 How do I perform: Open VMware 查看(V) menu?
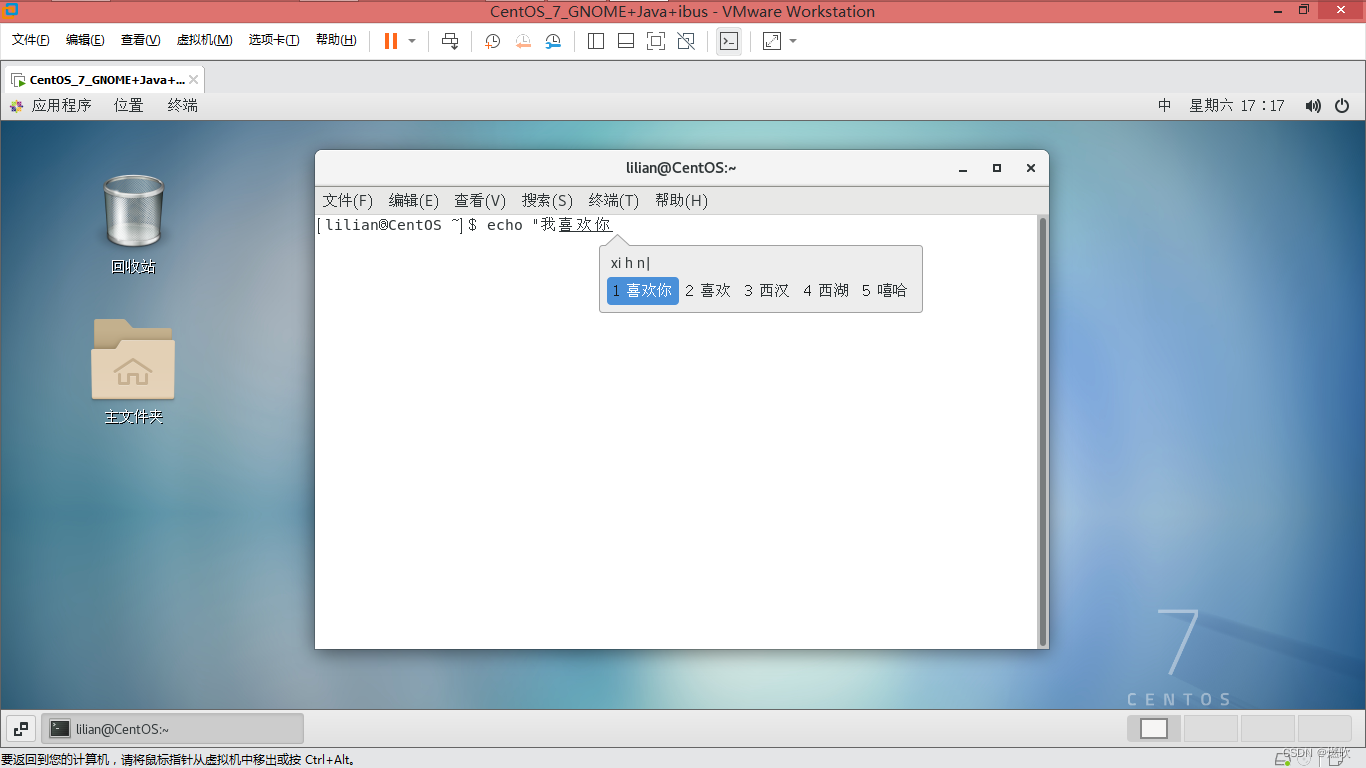140,40
